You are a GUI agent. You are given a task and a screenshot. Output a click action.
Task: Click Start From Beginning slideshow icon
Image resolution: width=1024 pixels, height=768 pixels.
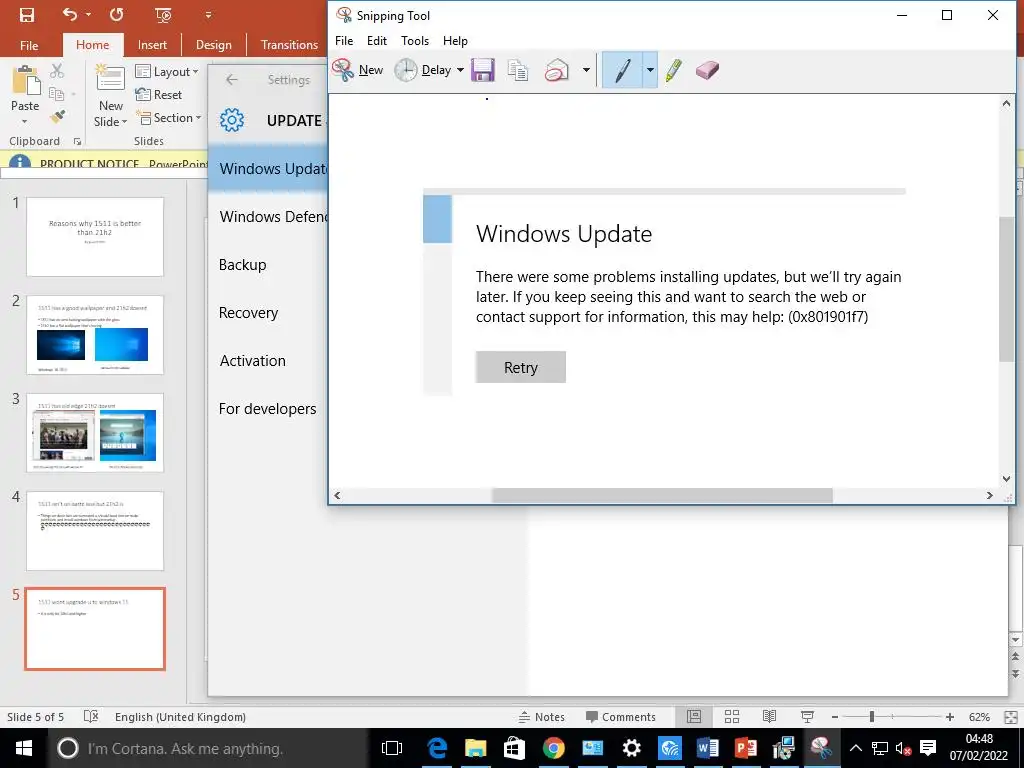pyautogui.click(x=163, y=14)
